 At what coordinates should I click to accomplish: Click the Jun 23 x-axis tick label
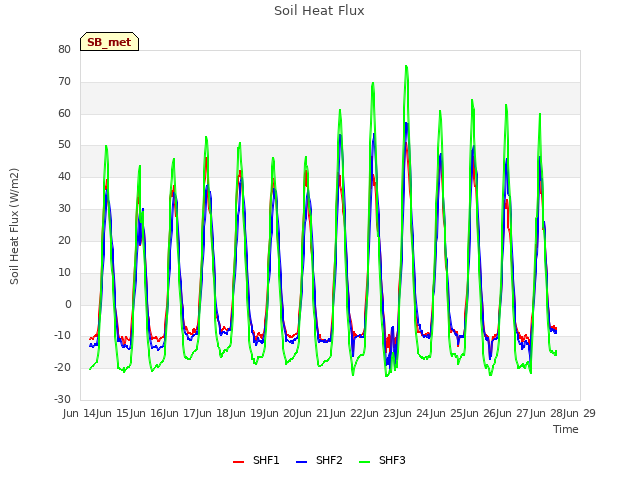pyautogui.click(x=381, y=413)
